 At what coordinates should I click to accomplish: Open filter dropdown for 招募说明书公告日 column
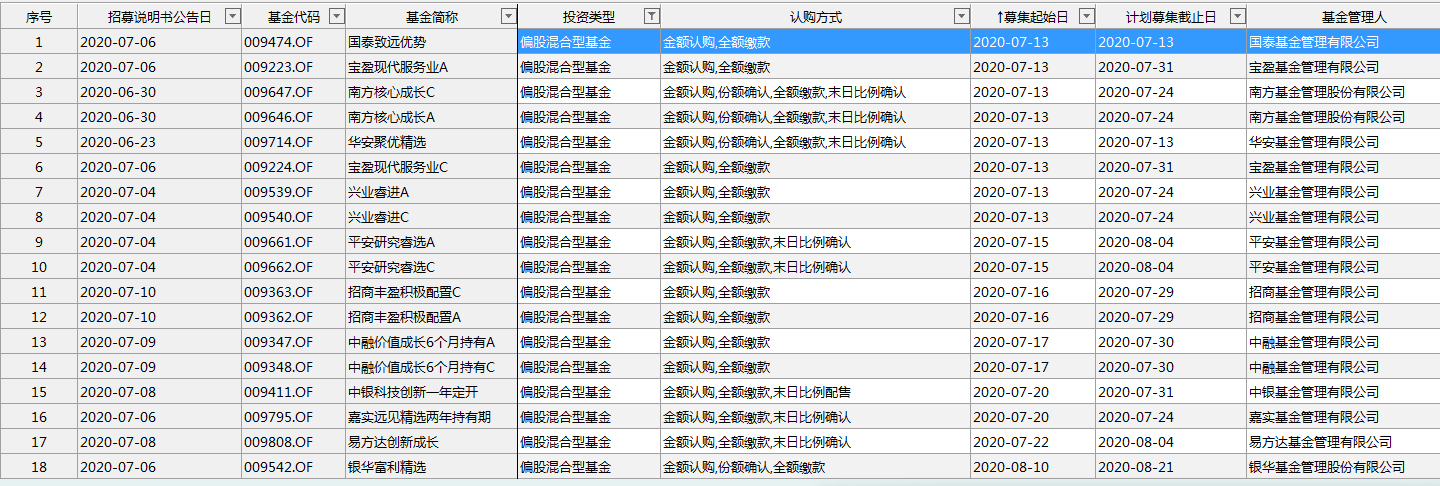point(233,16)
